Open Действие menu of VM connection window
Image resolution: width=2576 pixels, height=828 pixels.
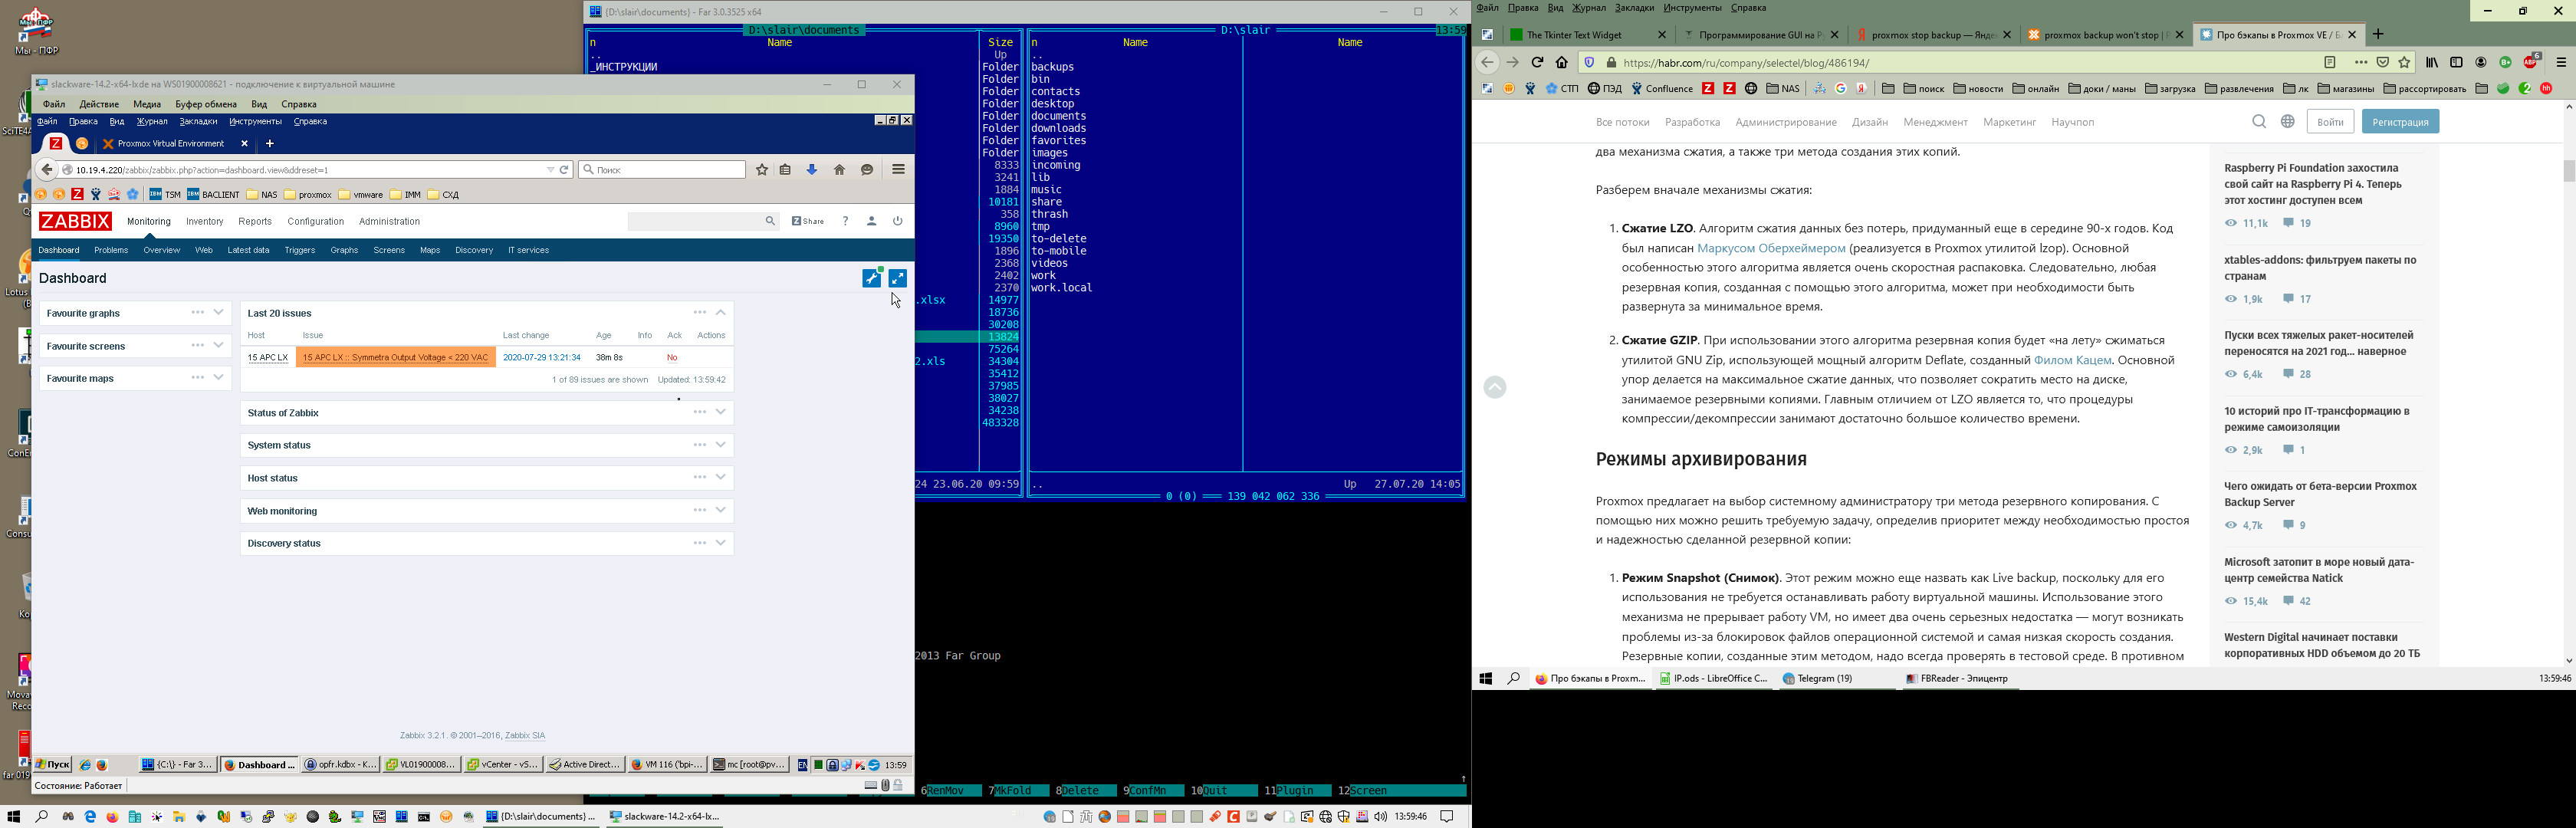pyautogui.click(x=99, y=104)
